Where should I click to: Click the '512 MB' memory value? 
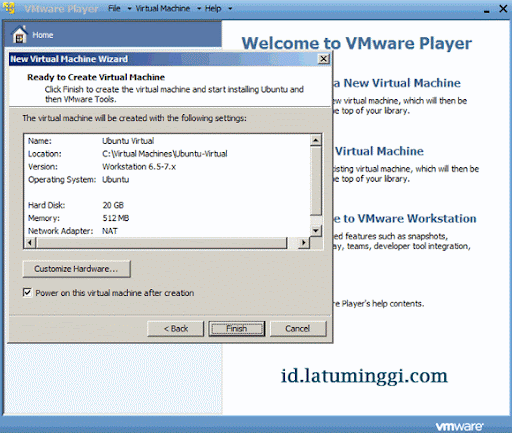click(116, 218)
